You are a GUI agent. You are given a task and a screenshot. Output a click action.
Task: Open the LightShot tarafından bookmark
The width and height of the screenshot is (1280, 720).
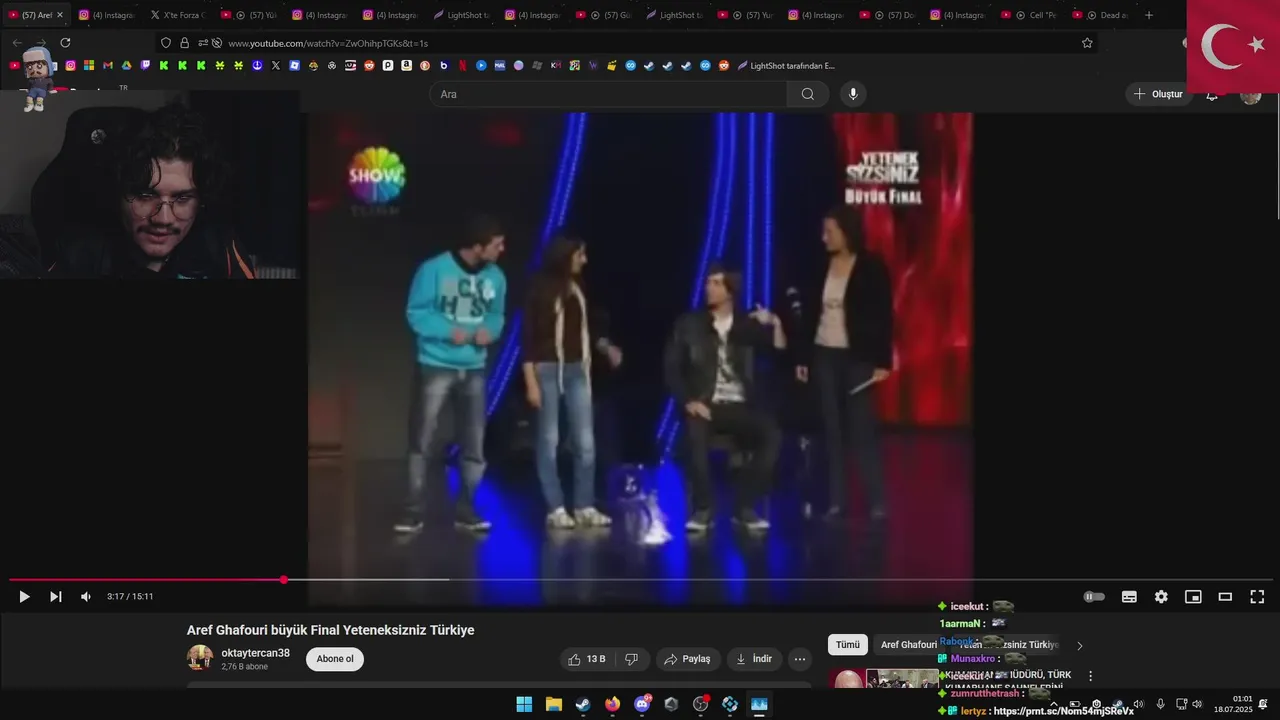click(x=786, y=66)
